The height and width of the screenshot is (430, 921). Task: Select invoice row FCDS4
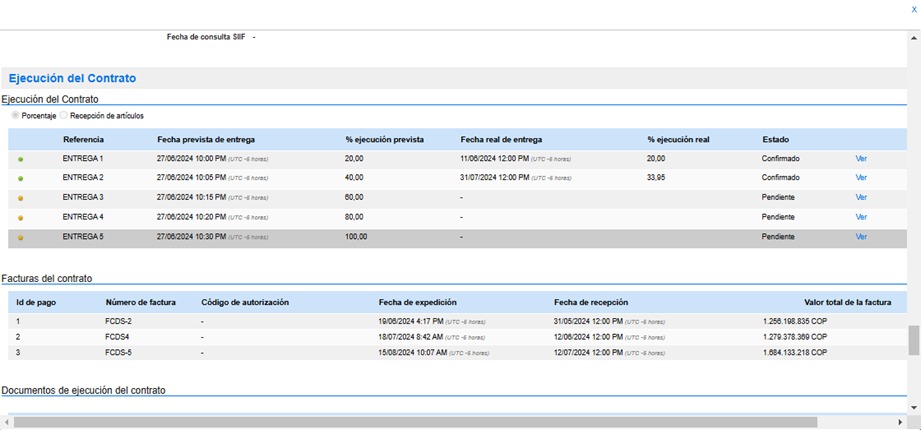(x=118, y=337)
